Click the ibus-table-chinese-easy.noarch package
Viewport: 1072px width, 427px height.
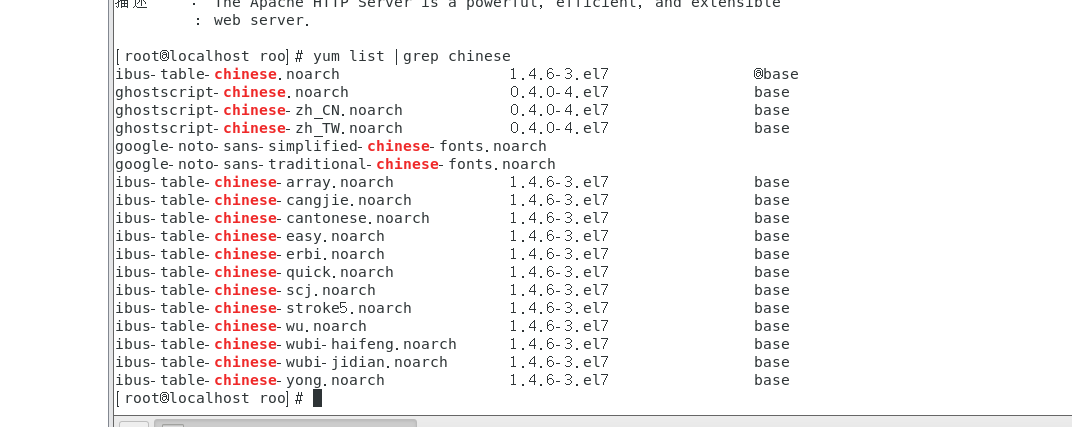click(250, 236)
